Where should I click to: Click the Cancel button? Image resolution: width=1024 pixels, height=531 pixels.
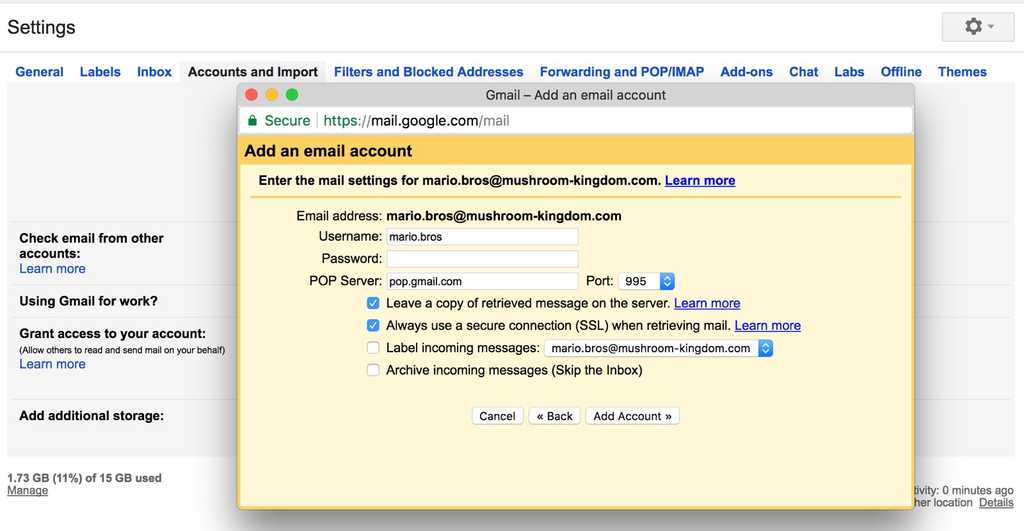point(497,416)
